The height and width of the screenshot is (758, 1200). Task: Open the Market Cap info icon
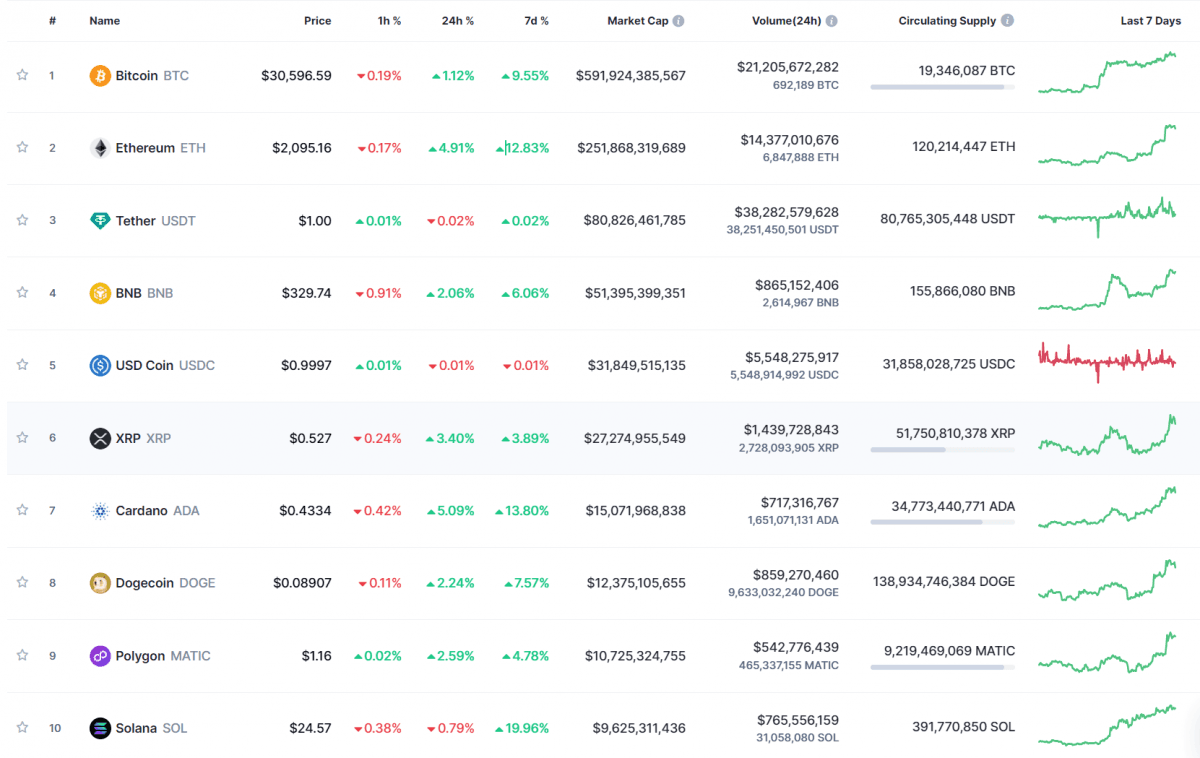(x=679, y=21)
